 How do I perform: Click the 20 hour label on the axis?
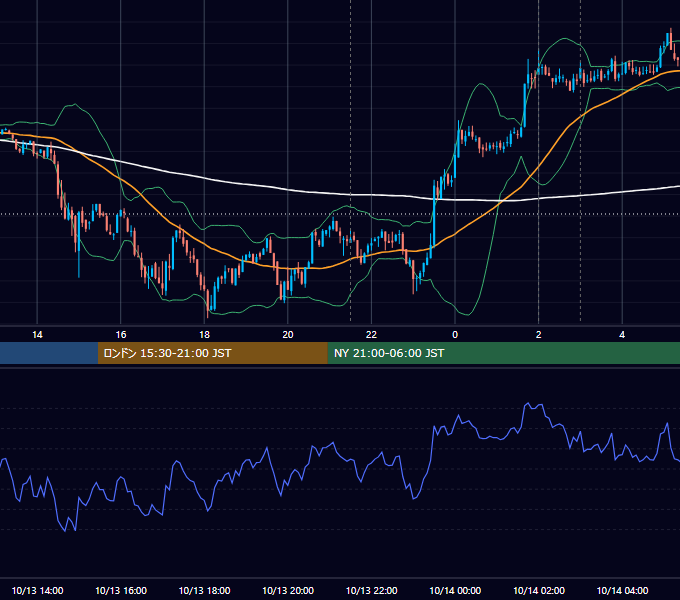coord(288,335)
